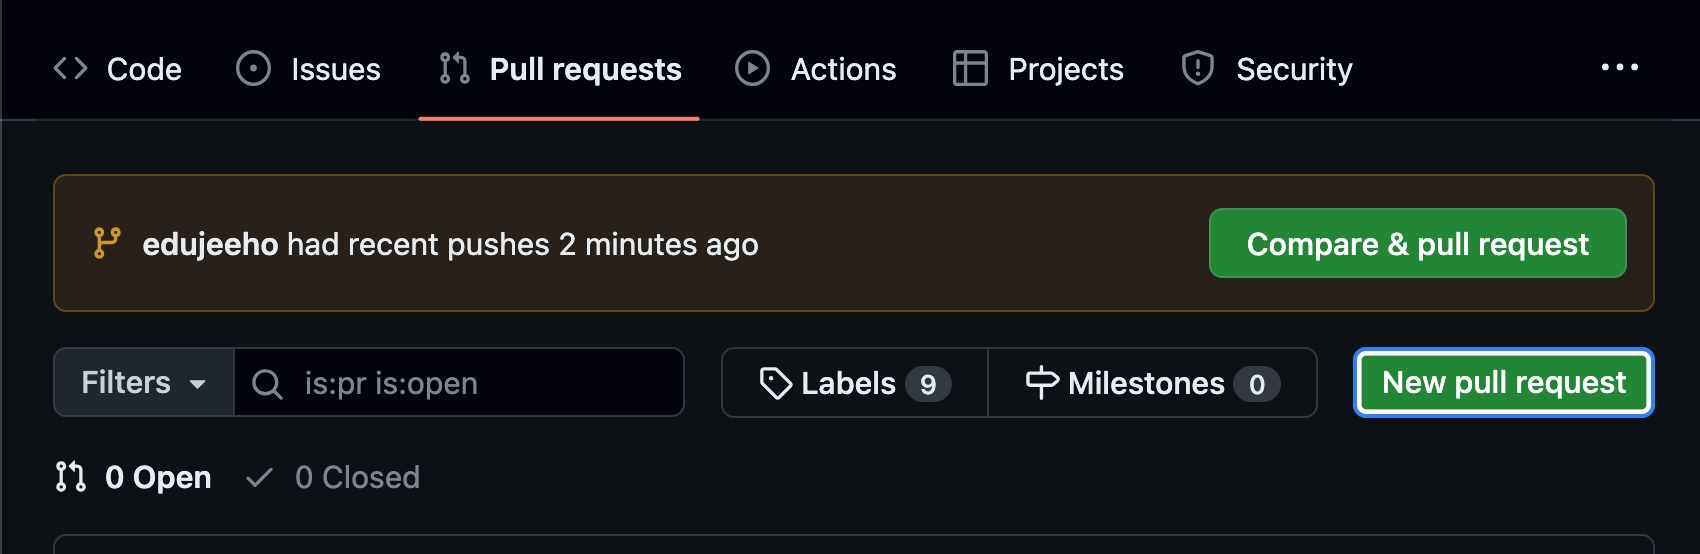
Task: Switch to the Issues tab
Action: (x=335, y=69)
